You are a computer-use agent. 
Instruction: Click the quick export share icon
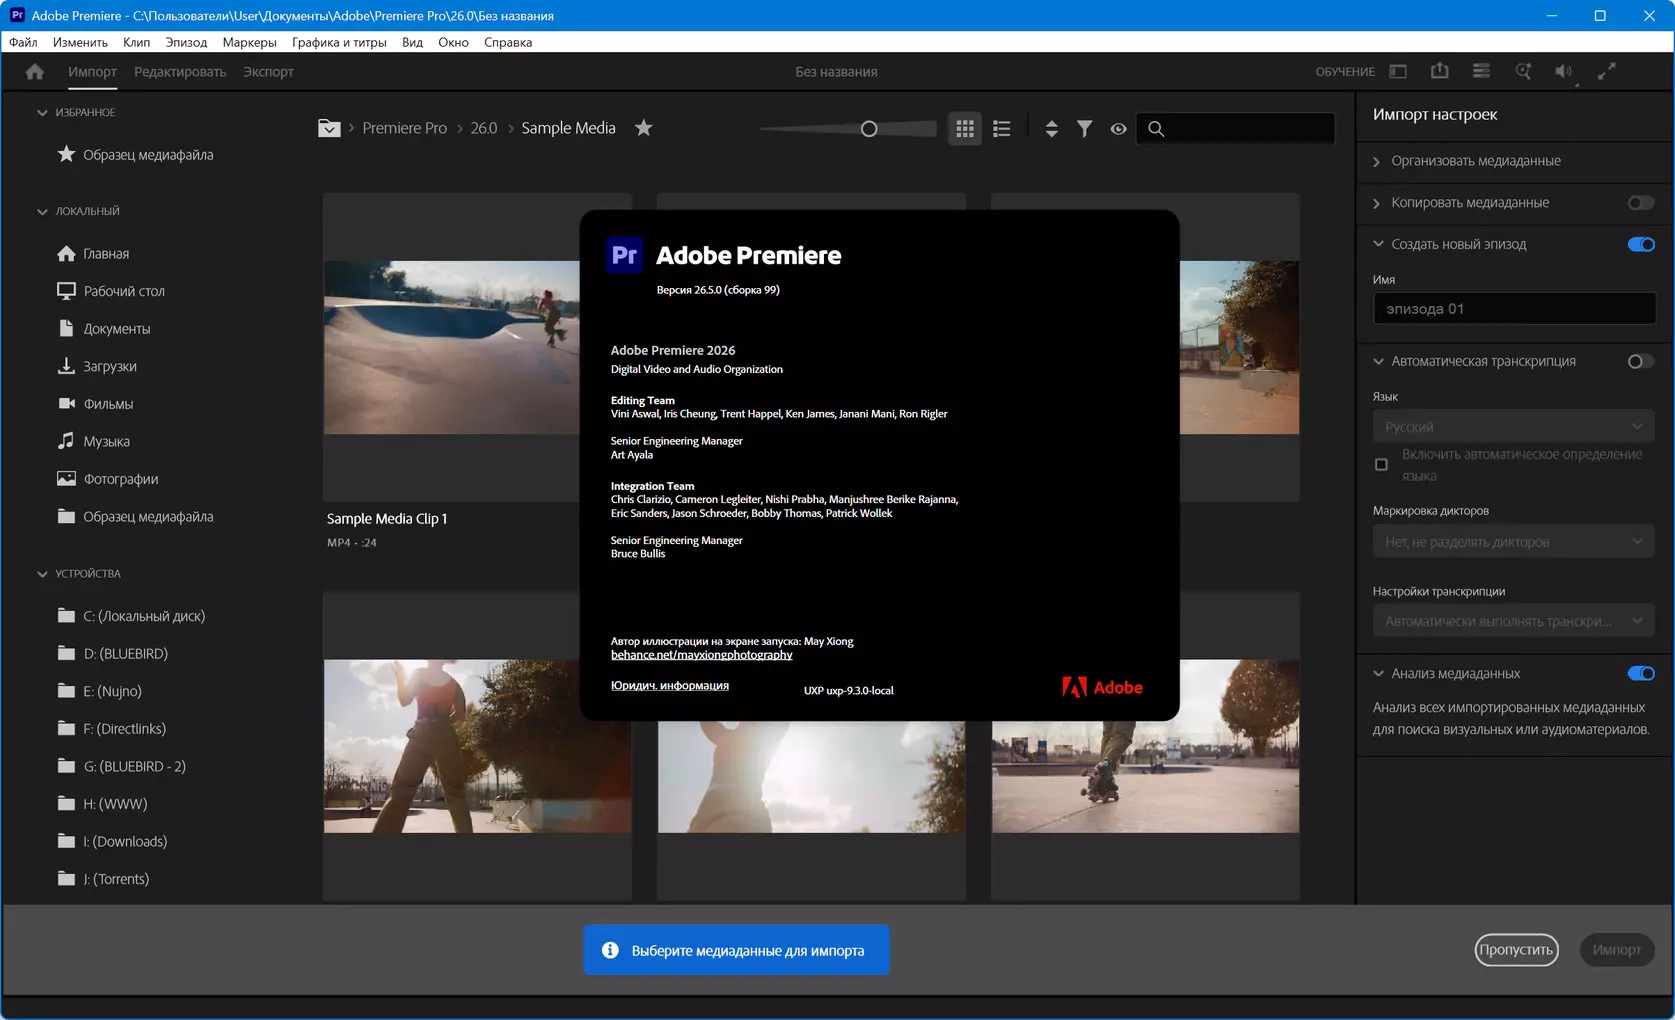pos(1440,71)
